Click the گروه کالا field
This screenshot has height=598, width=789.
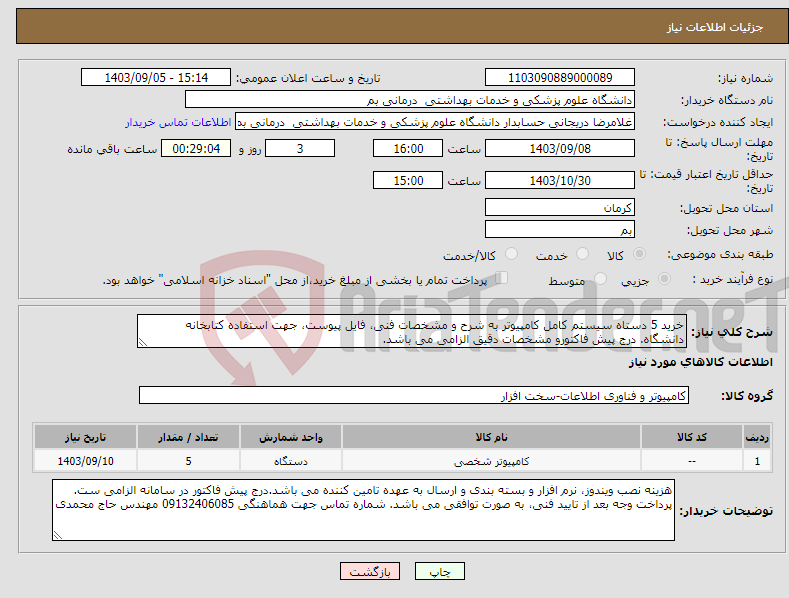click(414, 396)
